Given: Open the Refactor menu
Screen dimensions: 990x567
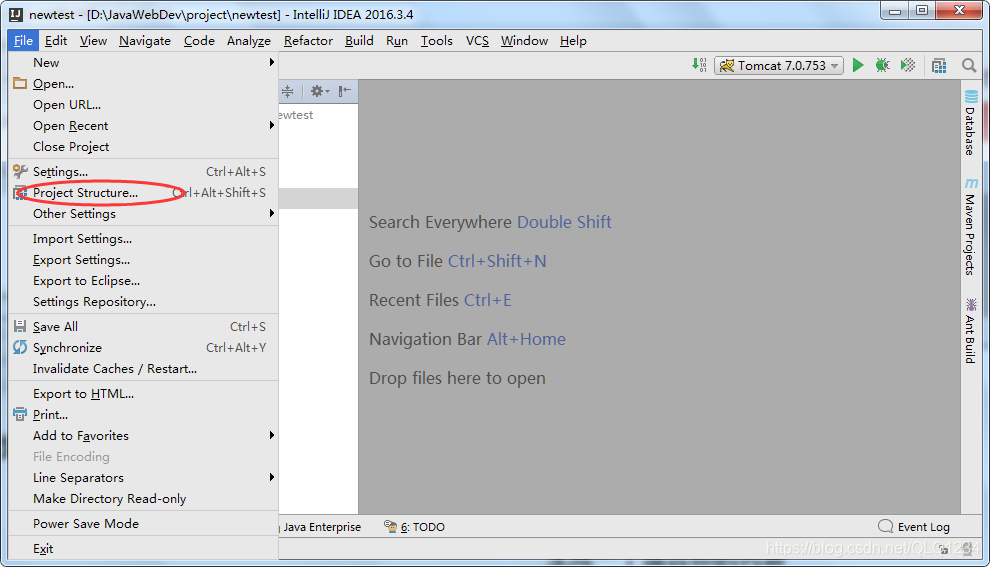Looking at the screenshot, I should click(x=308, y=41).
